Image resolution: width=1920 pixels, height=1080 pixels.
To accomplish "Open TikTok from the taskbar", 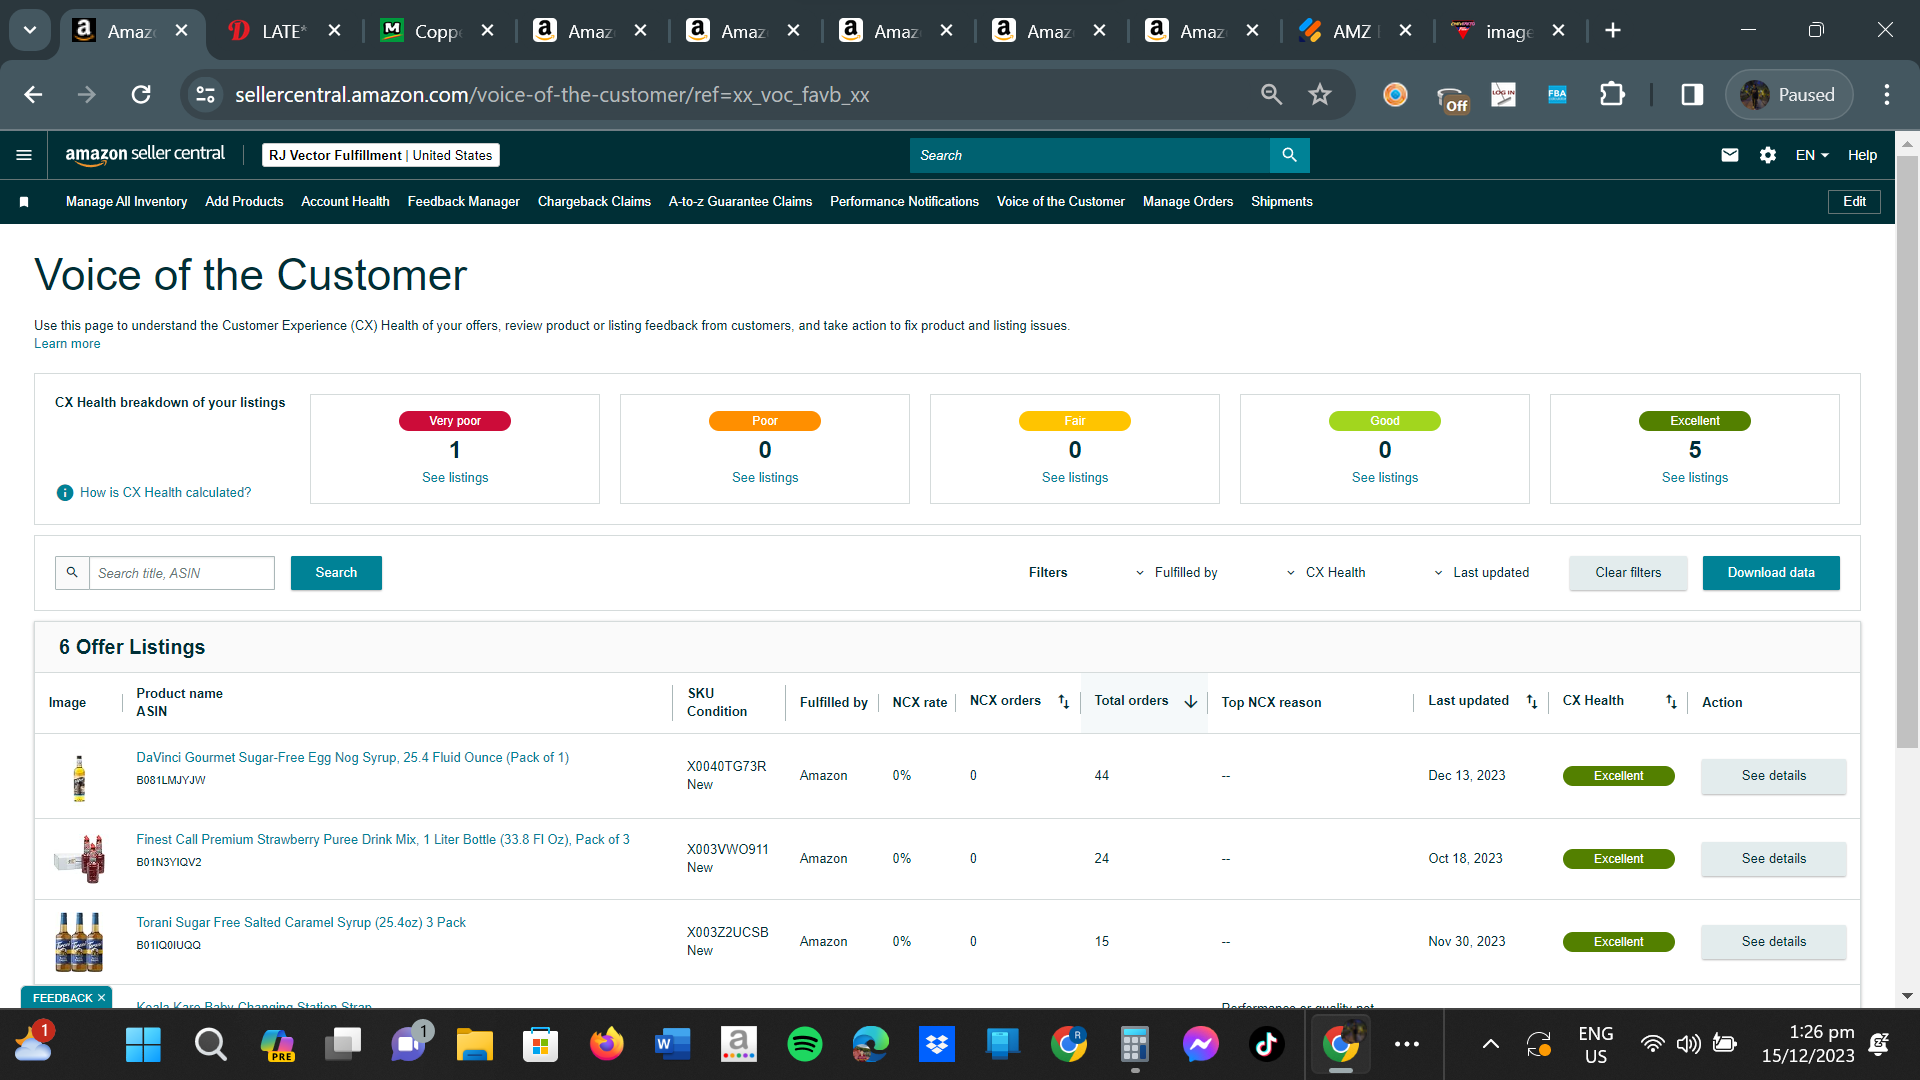I will click(1266, 1045).
